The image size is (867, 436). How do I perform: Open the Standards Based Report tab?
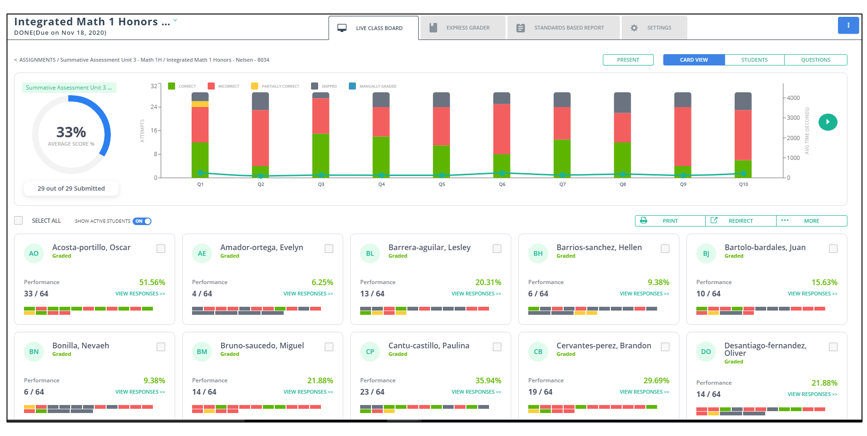tap(563, 28)
